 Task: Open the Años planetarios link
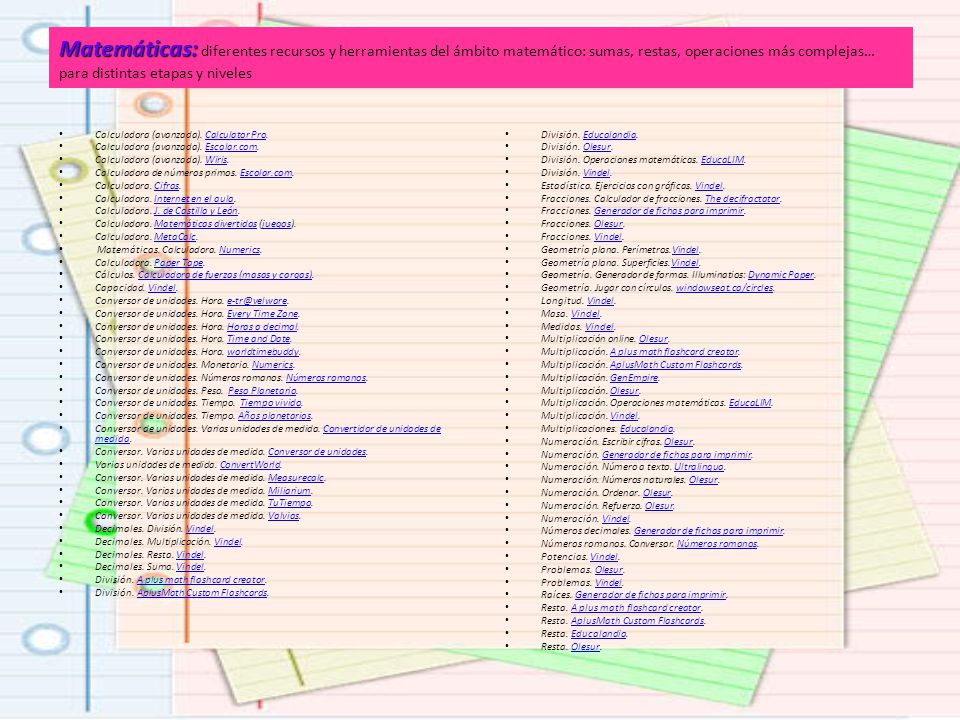pos(275,416)
